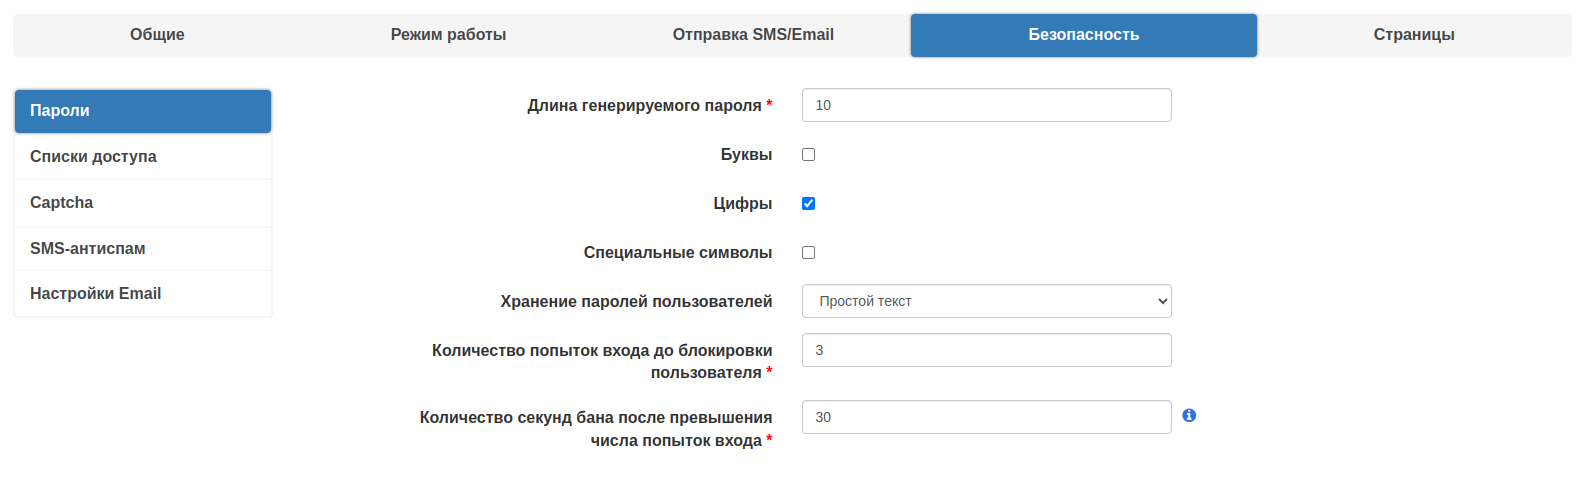Open the Режим работы tab

click(x=448, y=35)
